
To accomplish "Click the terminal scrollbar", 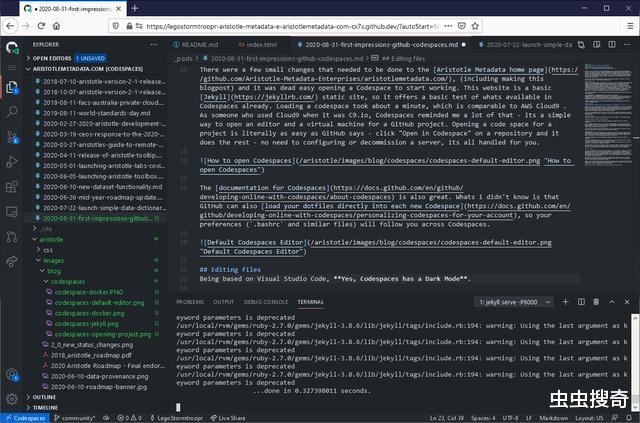I will tap(635, 363).
